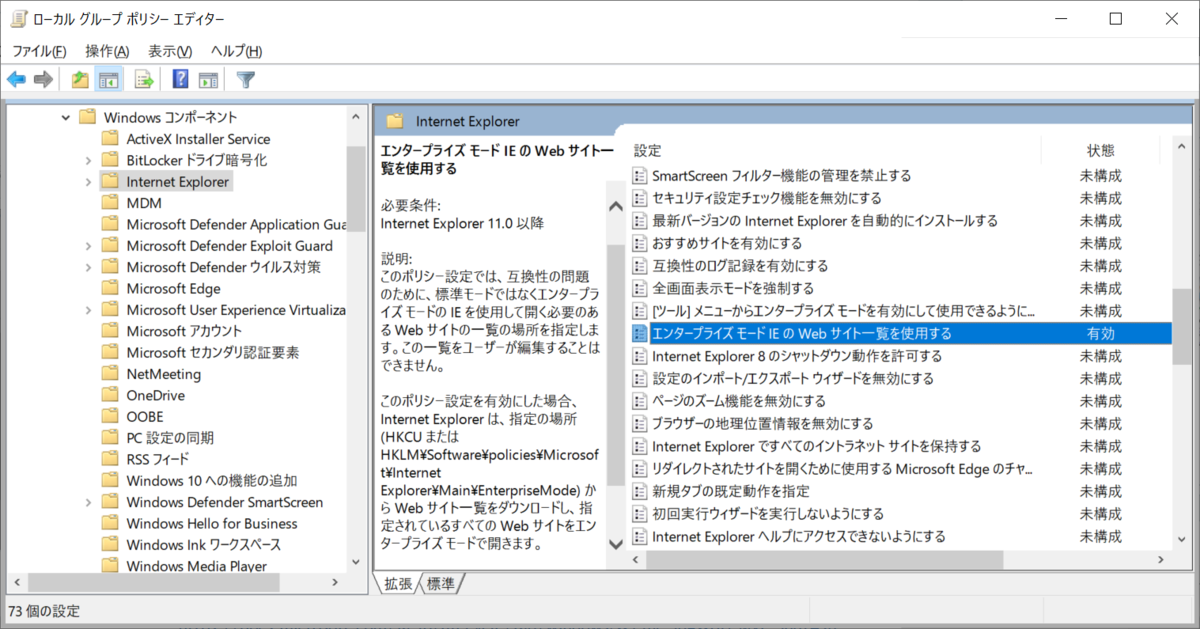The height and width of the screenshot is (629, 1200).
Task: Click the RSS フィード folder icon
Action: (x=110, y=459)
